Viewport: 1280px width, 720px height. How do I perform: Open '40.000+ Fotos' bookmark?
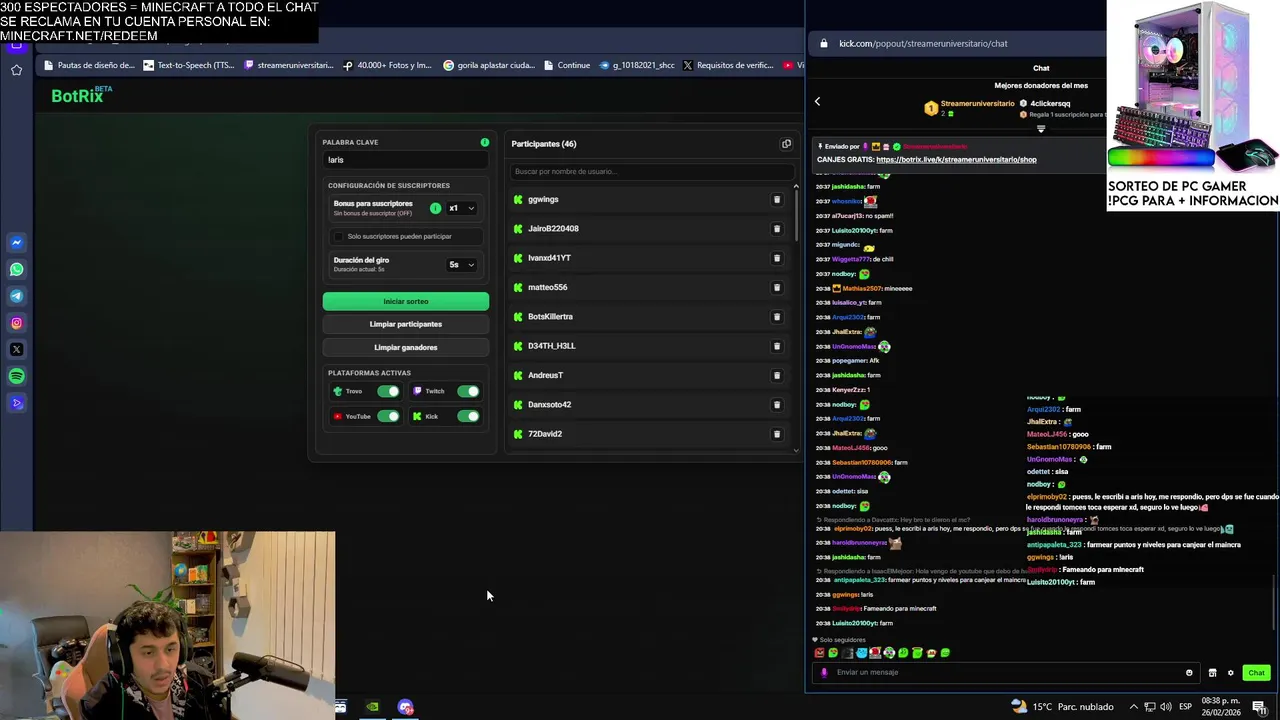coord(387,66)
